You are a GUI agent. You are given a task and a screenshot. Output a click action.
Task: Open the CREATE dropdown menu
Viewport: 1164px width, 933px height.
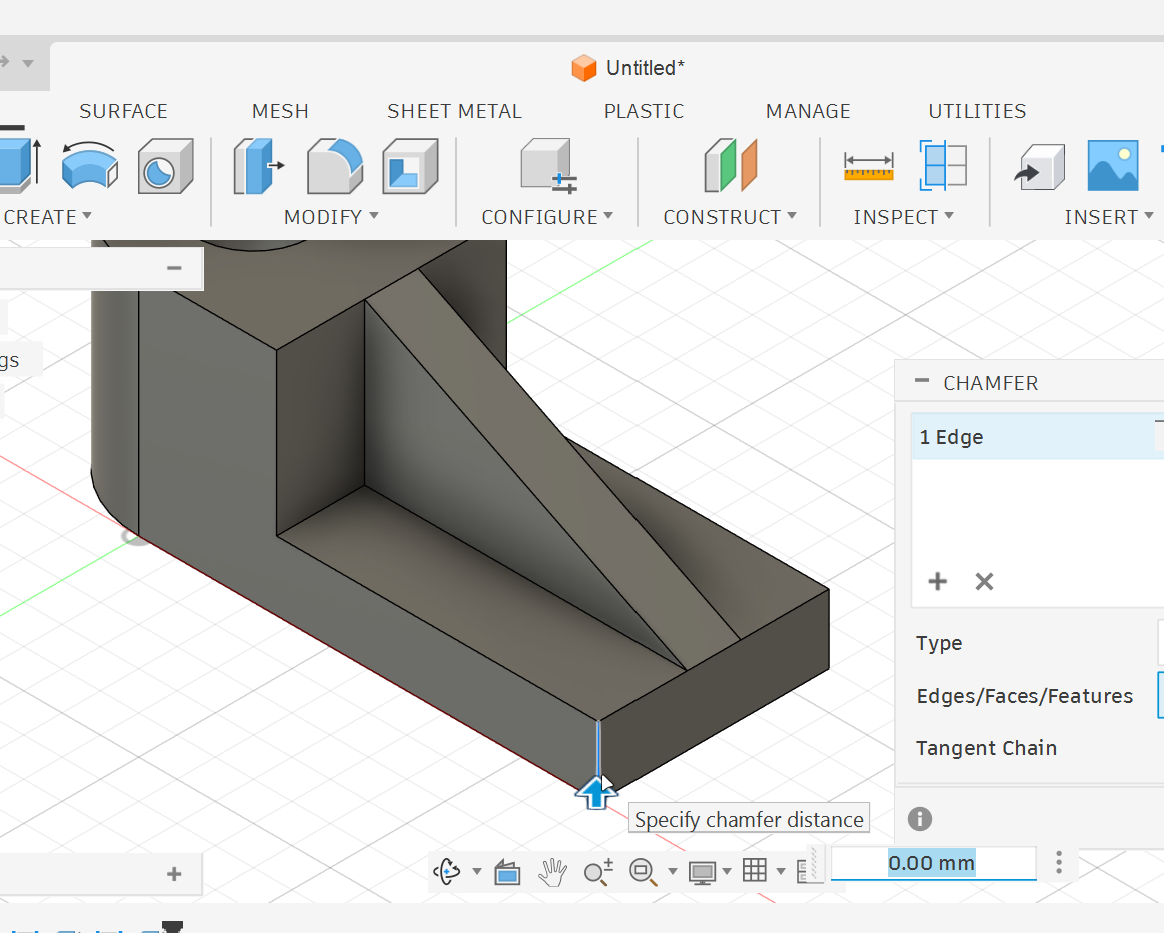[48, 217]
